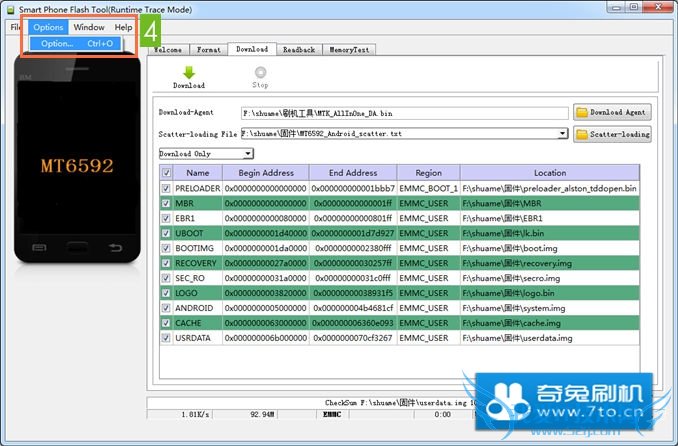
Task: Toggle the USRDATA partition checkbox
Action: pyautogui.click(x=166, y=338)
